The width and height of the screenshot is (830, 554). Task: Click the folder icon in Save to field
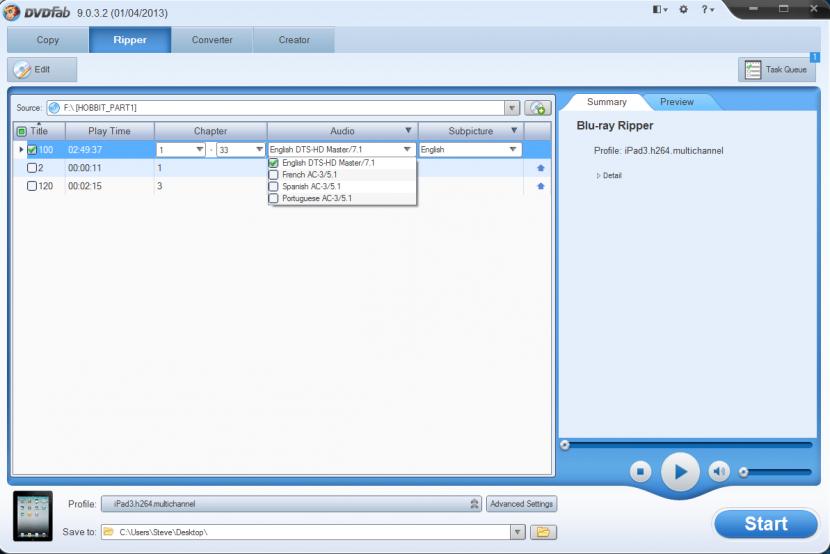109,532
